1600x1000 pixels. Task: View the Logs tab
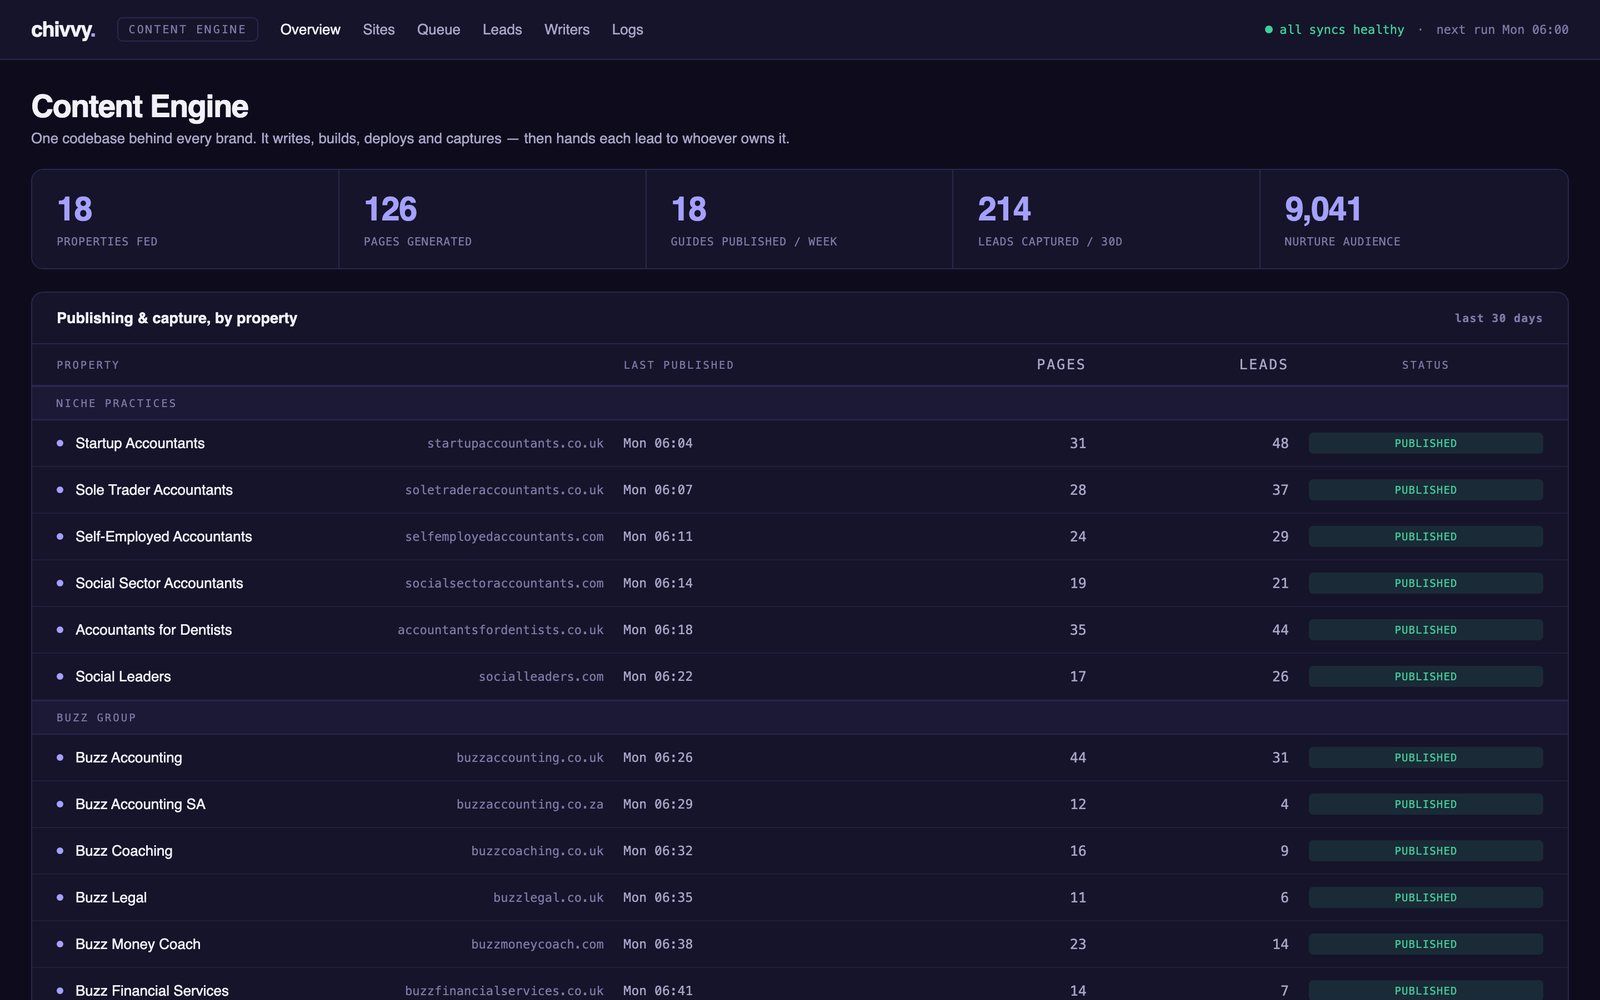pyautogui.click(x=628, y=30)
